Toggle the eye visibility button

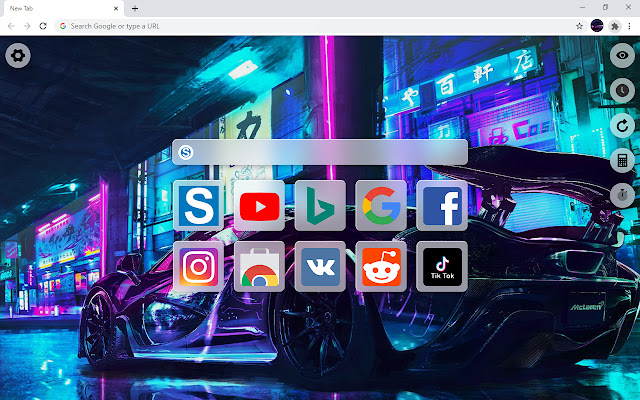pyautogui.click(x=622, y=55)
